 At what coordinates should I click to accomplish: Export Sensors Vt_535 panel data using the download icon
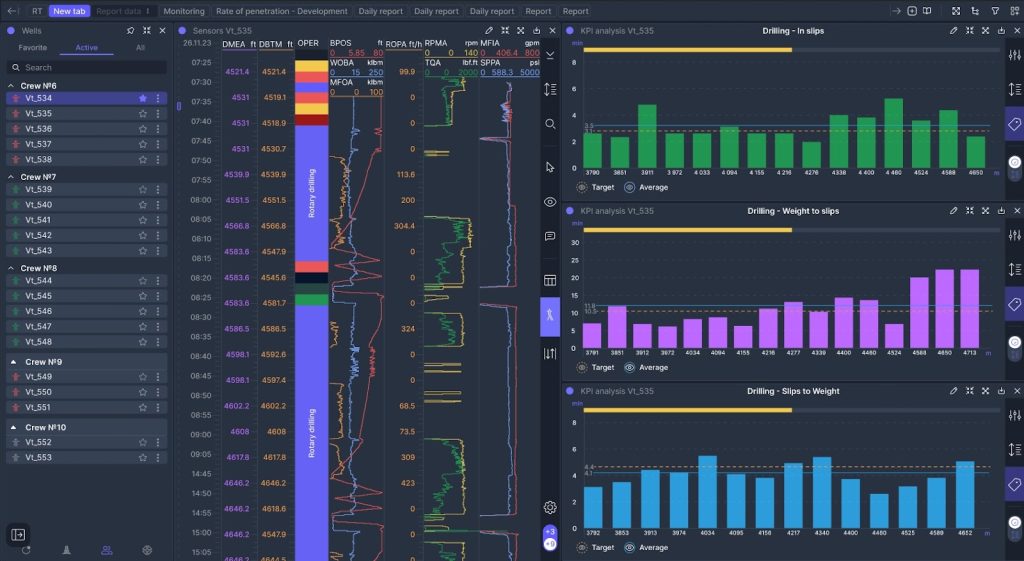click(x=536, y=31)
